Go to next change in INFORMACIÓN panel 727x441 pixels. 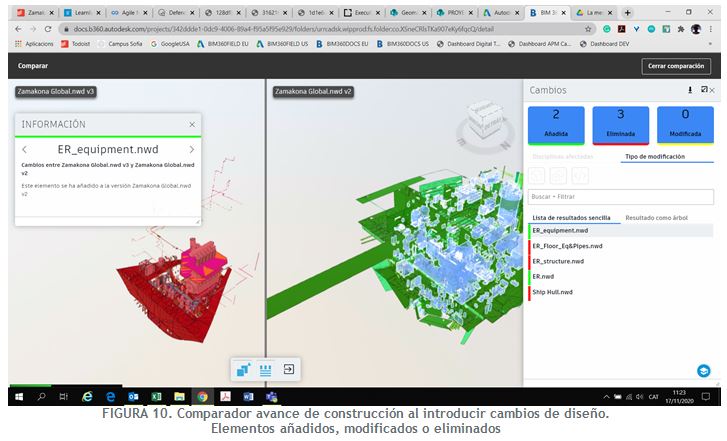(x=191, y=149)
